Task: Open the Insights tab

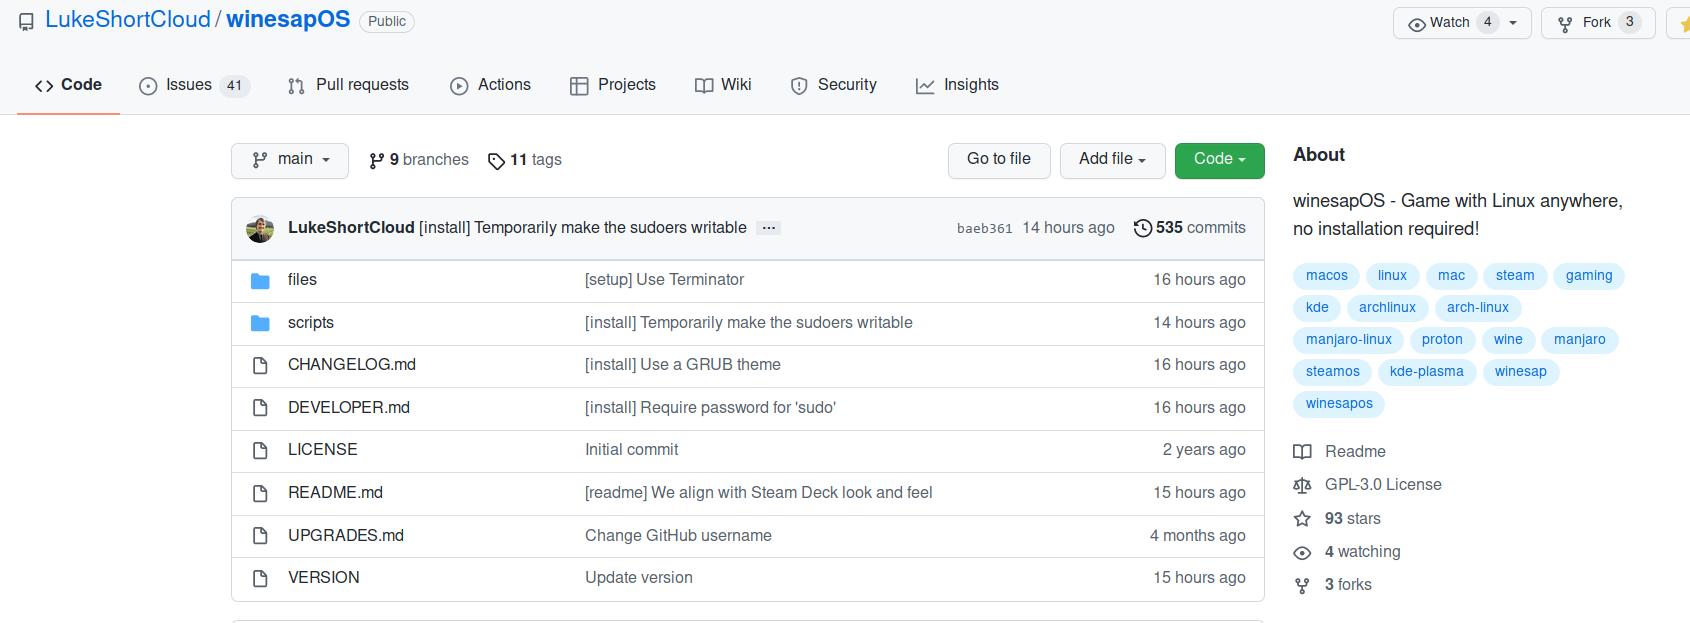Action: (957, 85)
